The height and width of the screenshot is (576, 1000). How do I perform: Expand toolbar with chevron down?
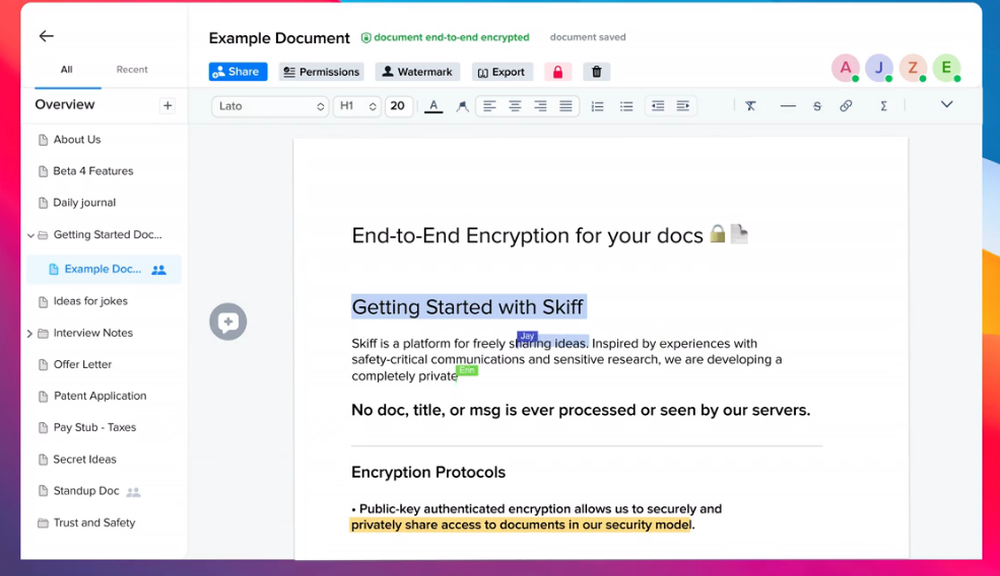click(946, 105)
